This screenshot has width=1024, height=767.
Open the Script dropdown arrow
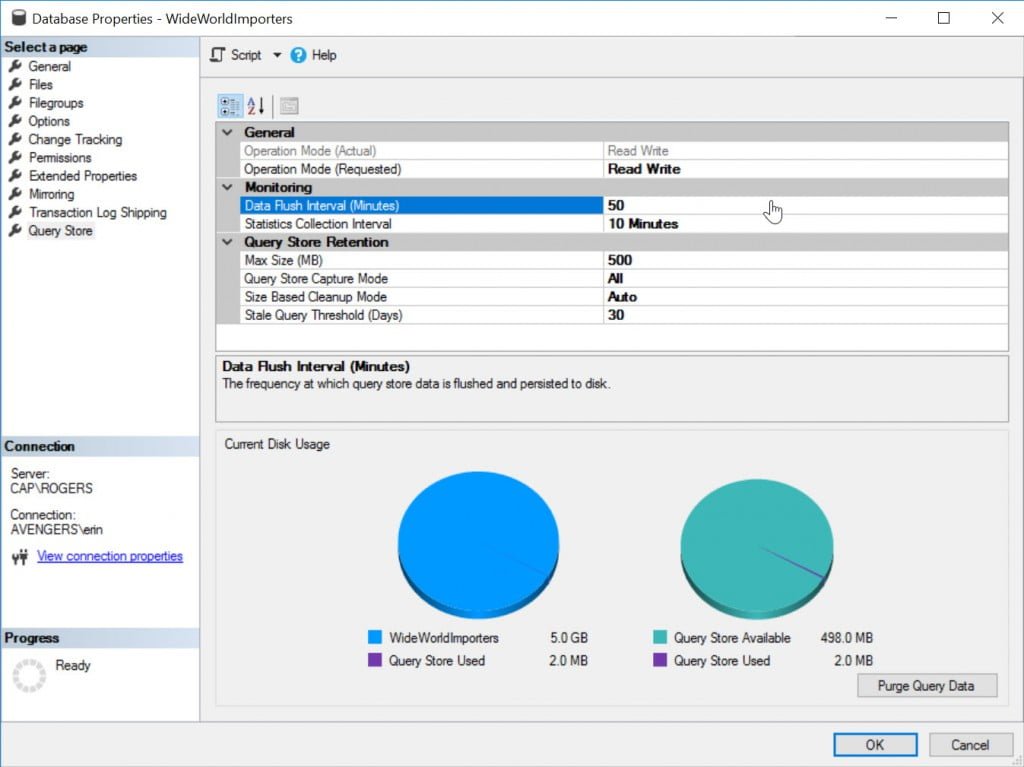(277, 56)
